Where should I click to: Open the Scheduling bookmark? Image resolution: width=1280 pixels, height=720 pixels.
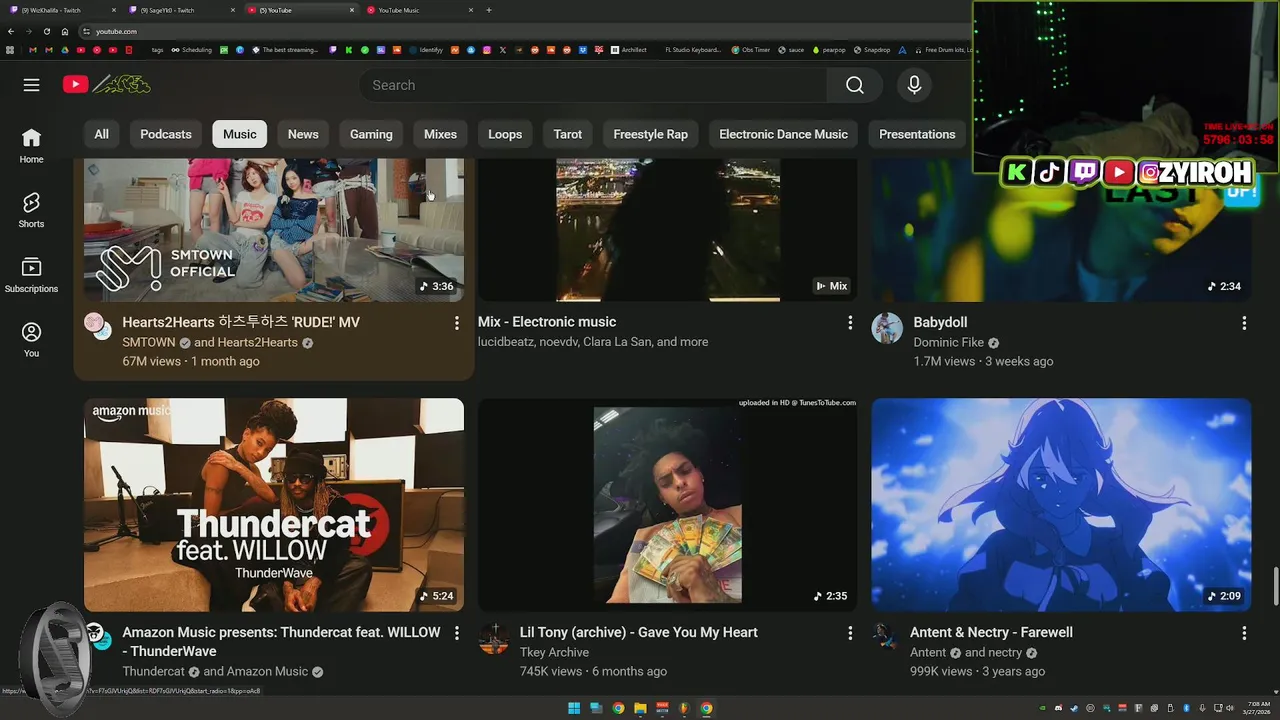pyautogui.click(x=191, y=50)
